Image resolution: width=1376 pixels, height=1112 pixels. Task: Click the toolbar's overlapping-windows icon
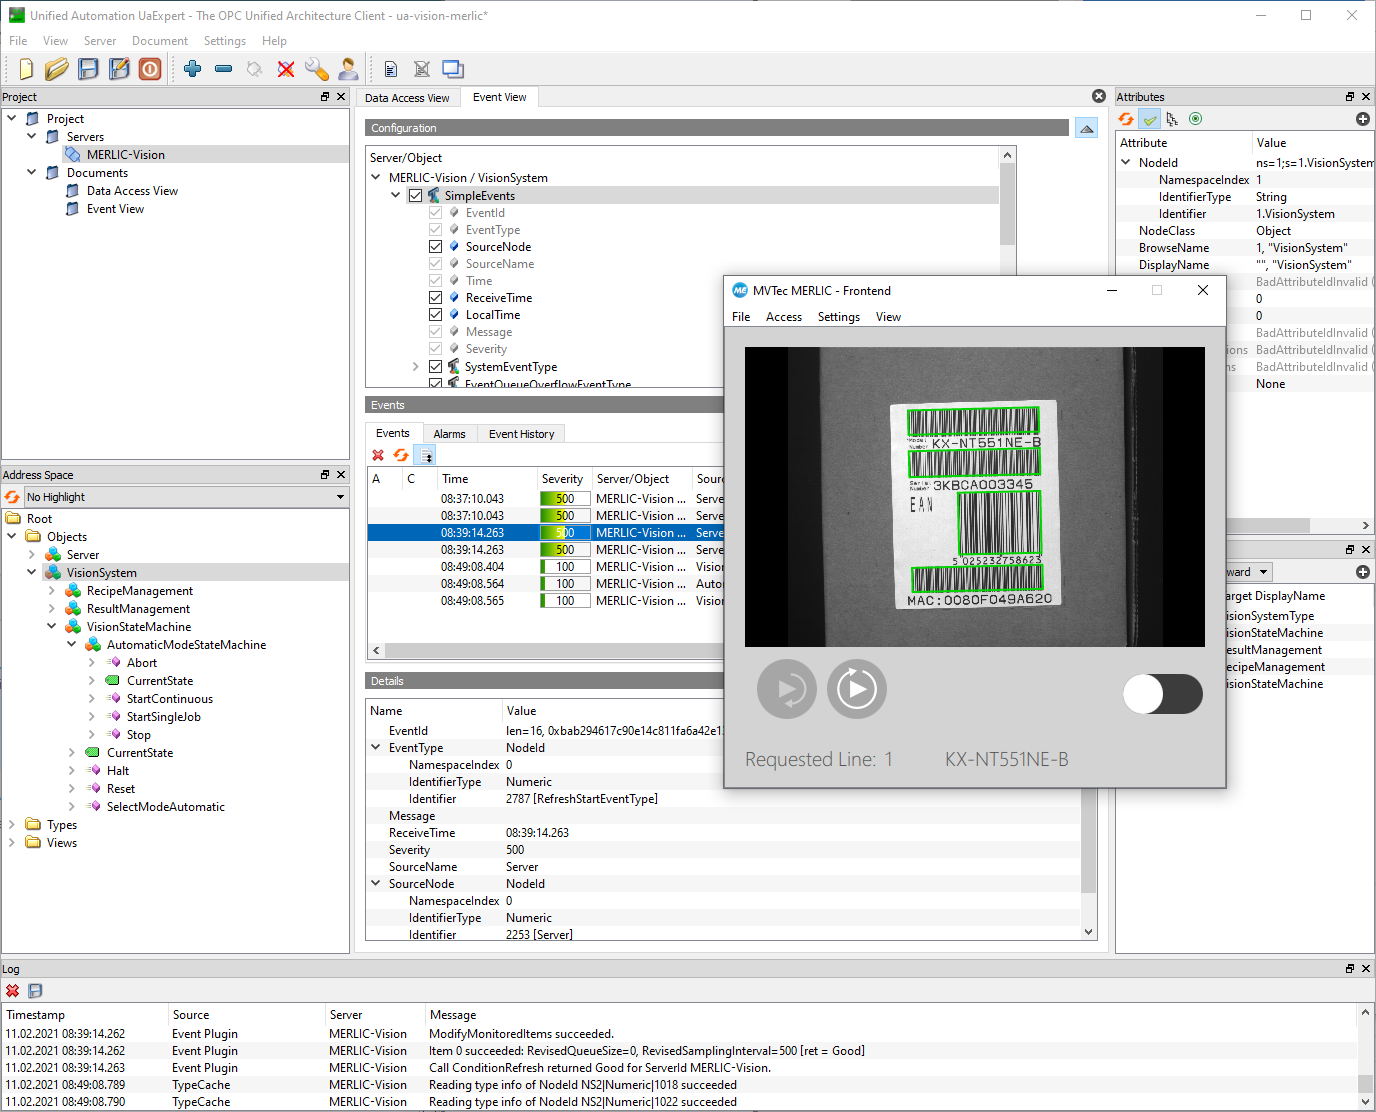point(453,69)
